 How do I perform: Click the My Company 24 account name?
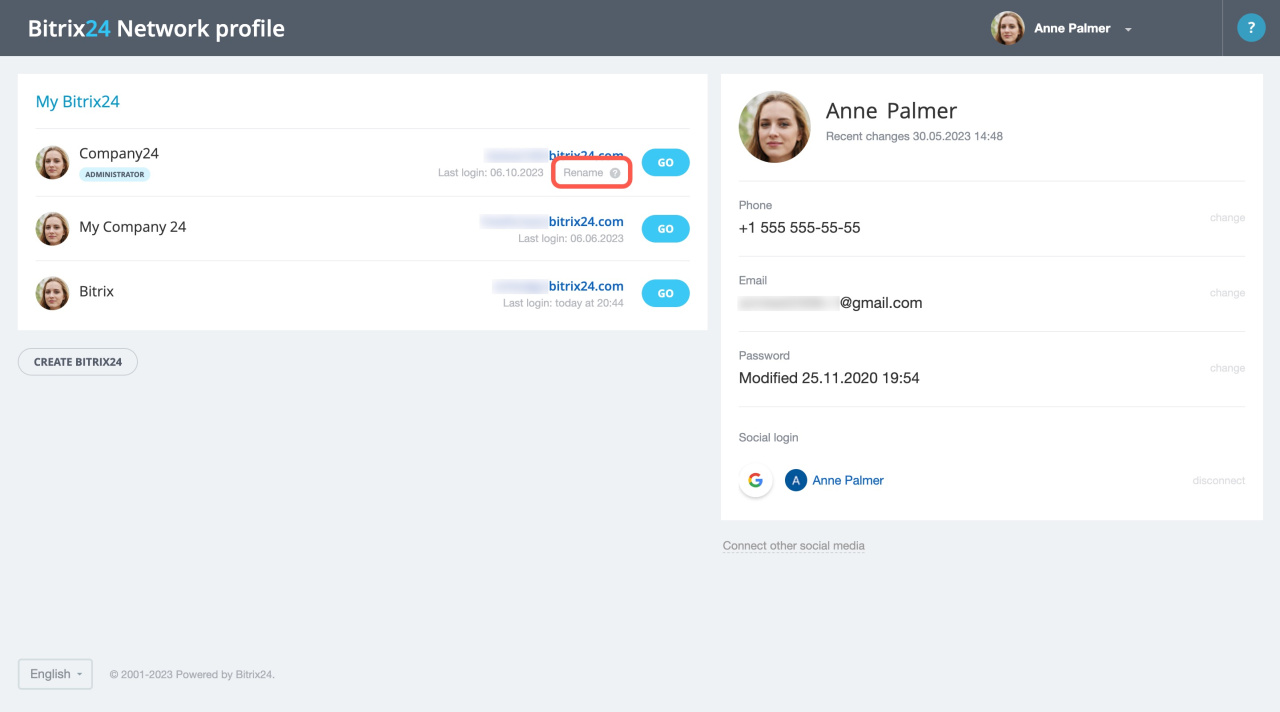133,227
